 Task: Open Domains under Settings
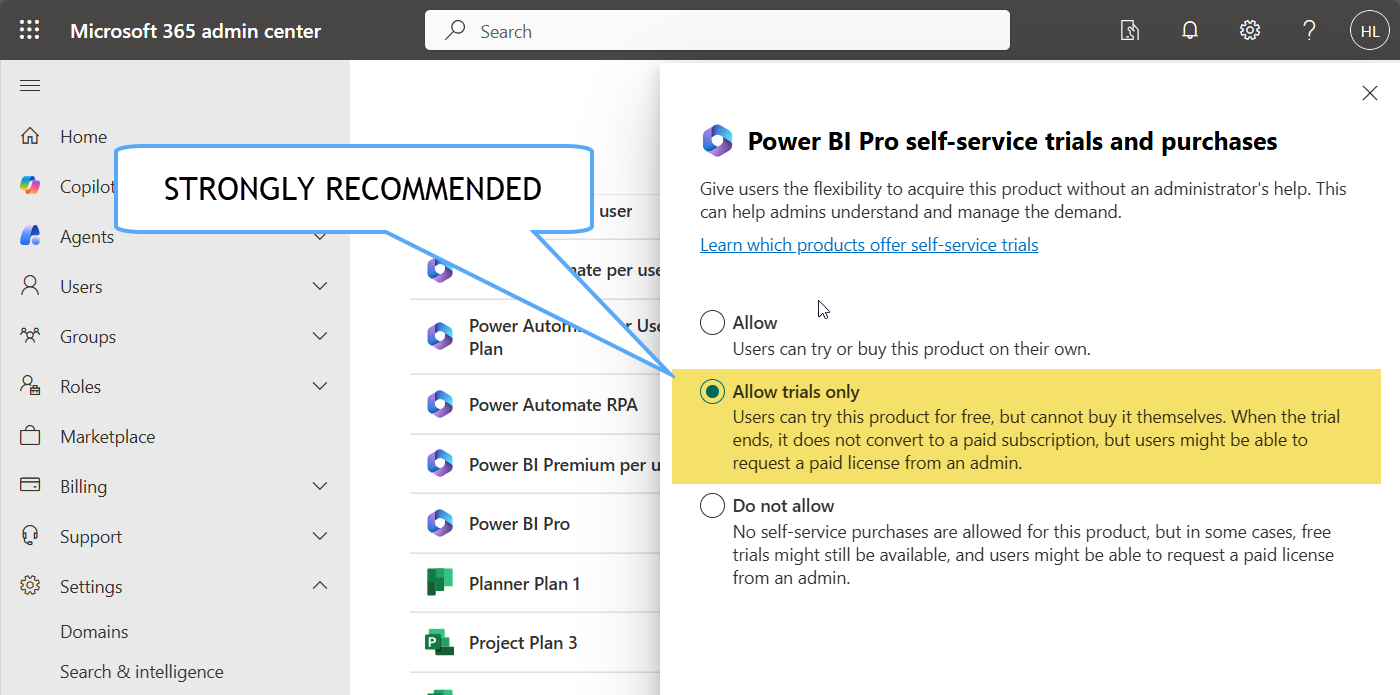pos(94,632)
